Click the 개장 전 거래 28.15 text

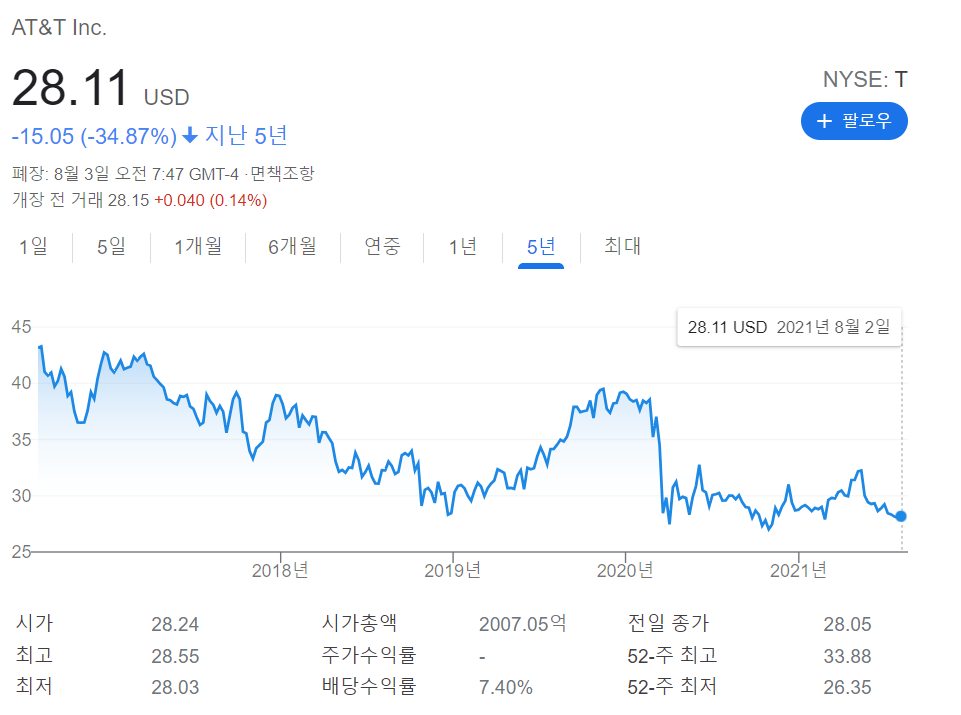(80, 200)
